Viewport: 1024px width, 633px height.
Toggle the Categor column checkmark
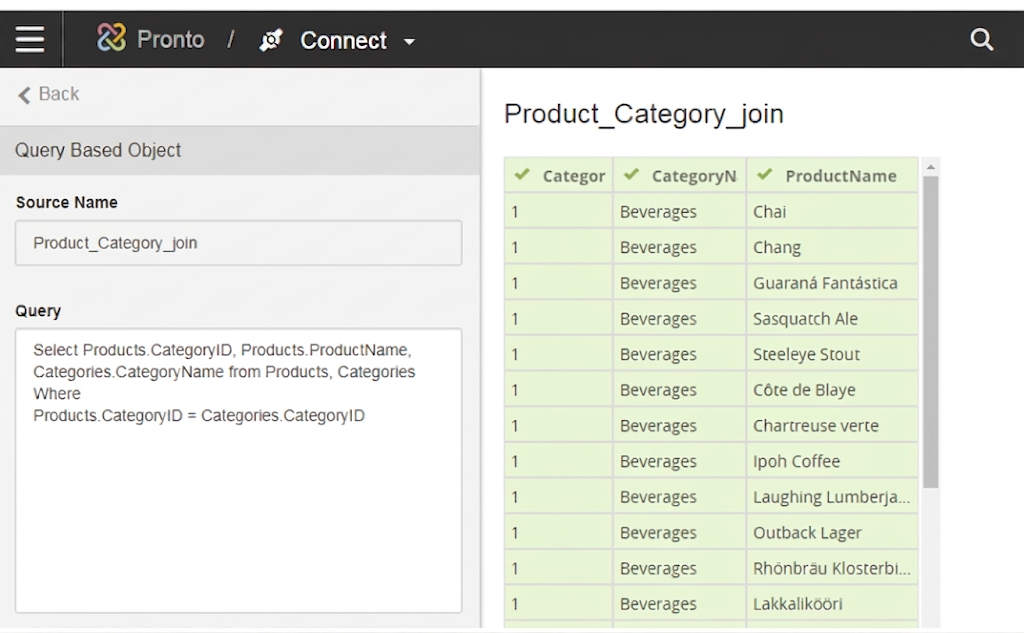point(522,174)
